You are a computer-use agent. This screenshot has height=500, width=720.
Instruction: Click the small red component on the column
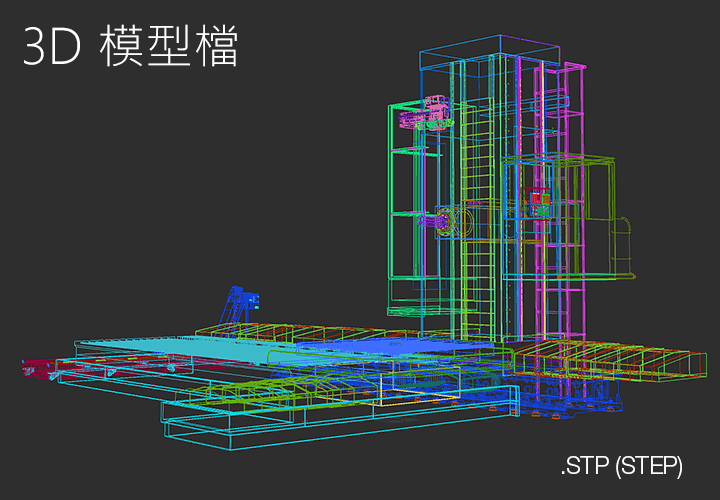(540, 200)
